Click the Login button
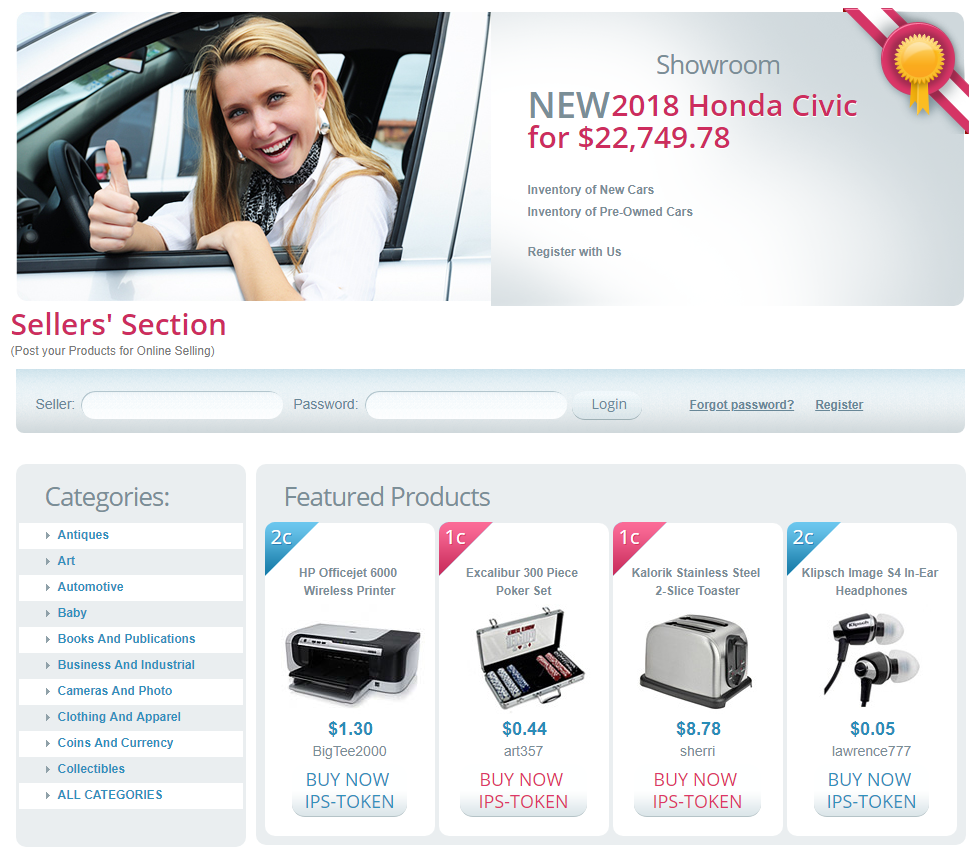The width and height of the screenshot is (979, 857). click(607, 405)
